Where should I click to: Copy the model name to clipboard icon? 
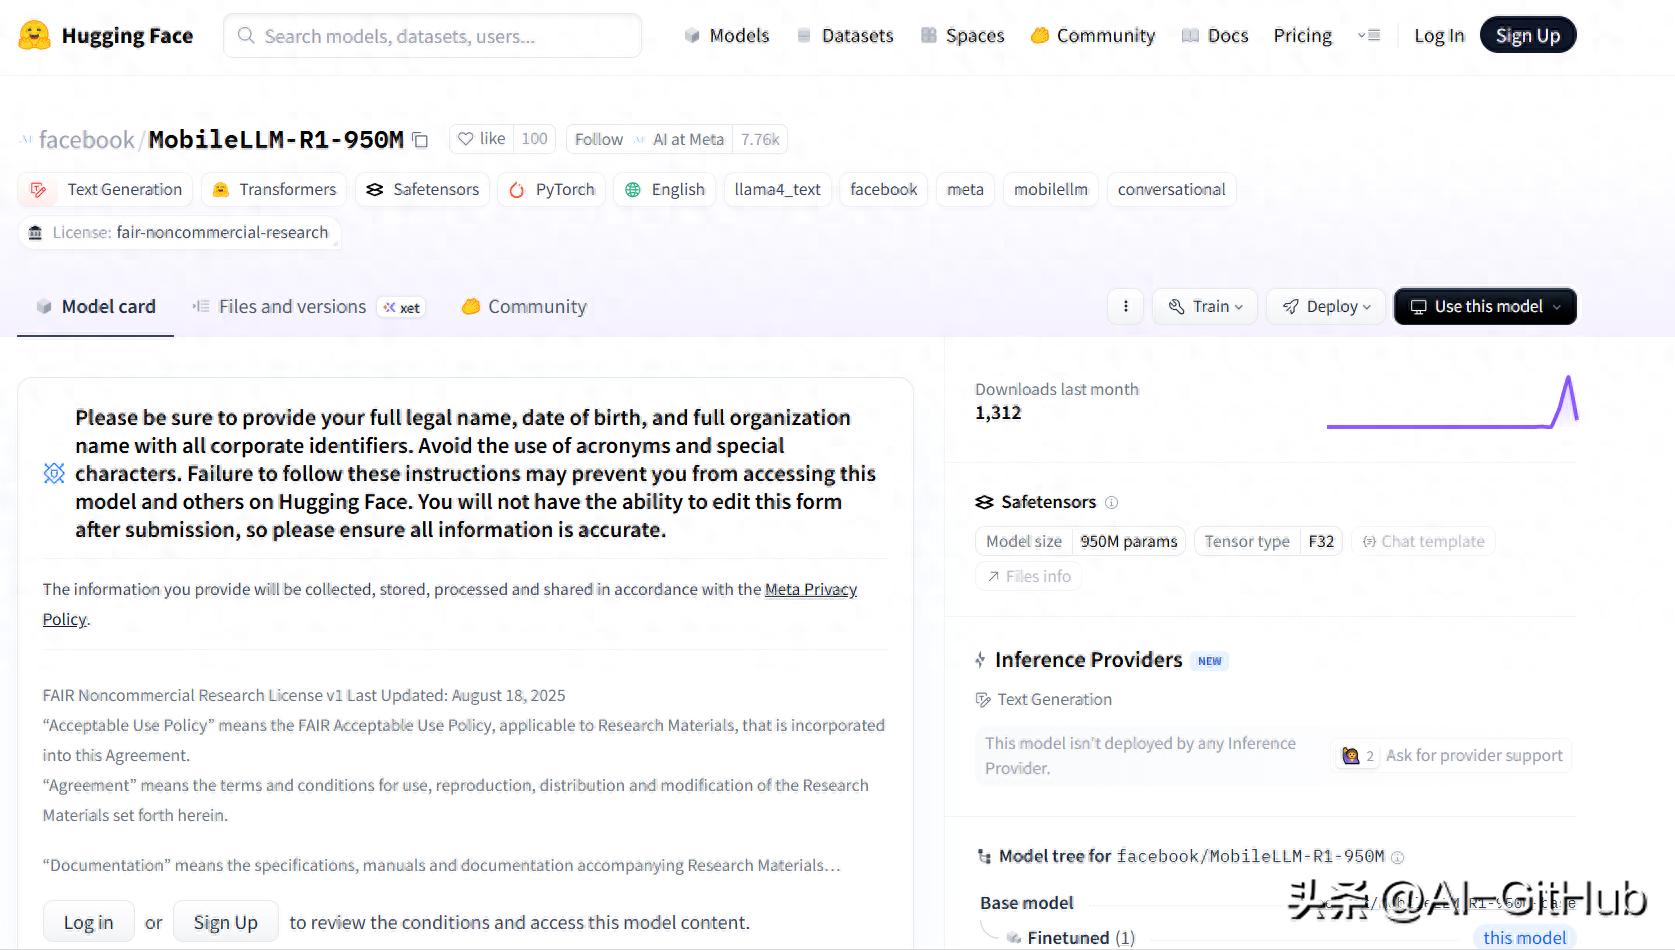[421, 140]
